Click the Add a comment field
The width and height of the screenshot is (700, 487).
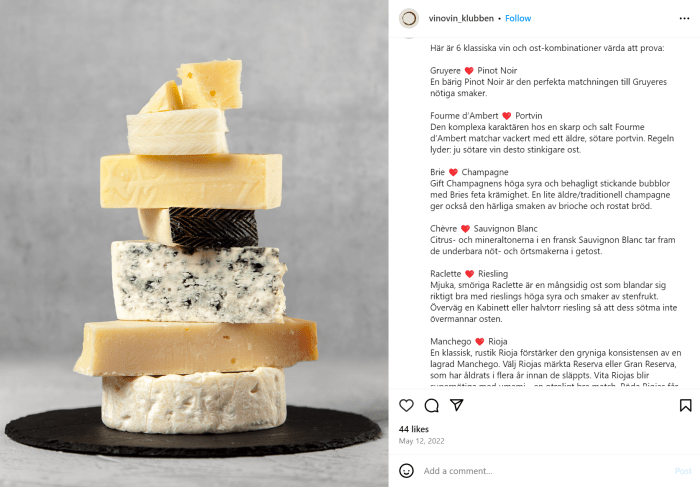(x=545, y=471)
